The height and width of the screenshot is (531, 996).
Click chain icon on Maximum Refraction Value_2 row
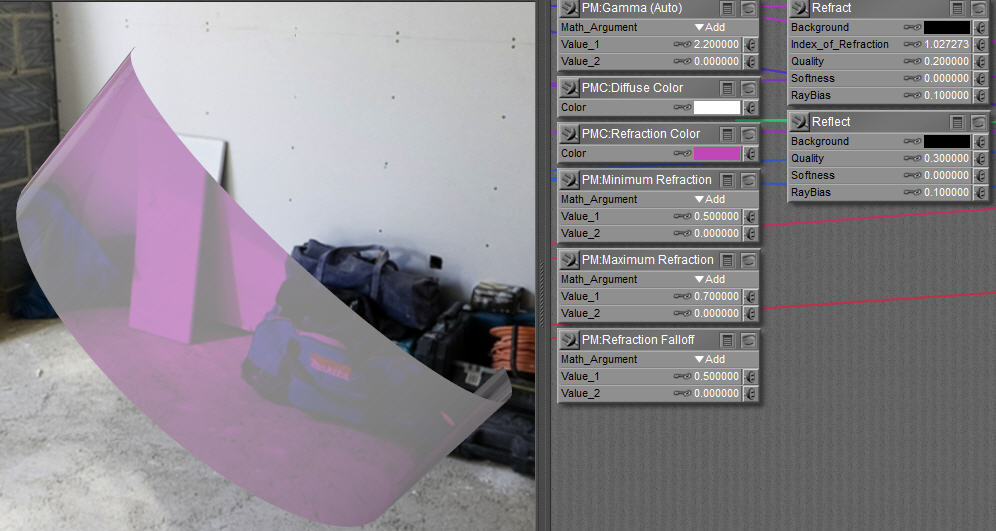point(682,313)
